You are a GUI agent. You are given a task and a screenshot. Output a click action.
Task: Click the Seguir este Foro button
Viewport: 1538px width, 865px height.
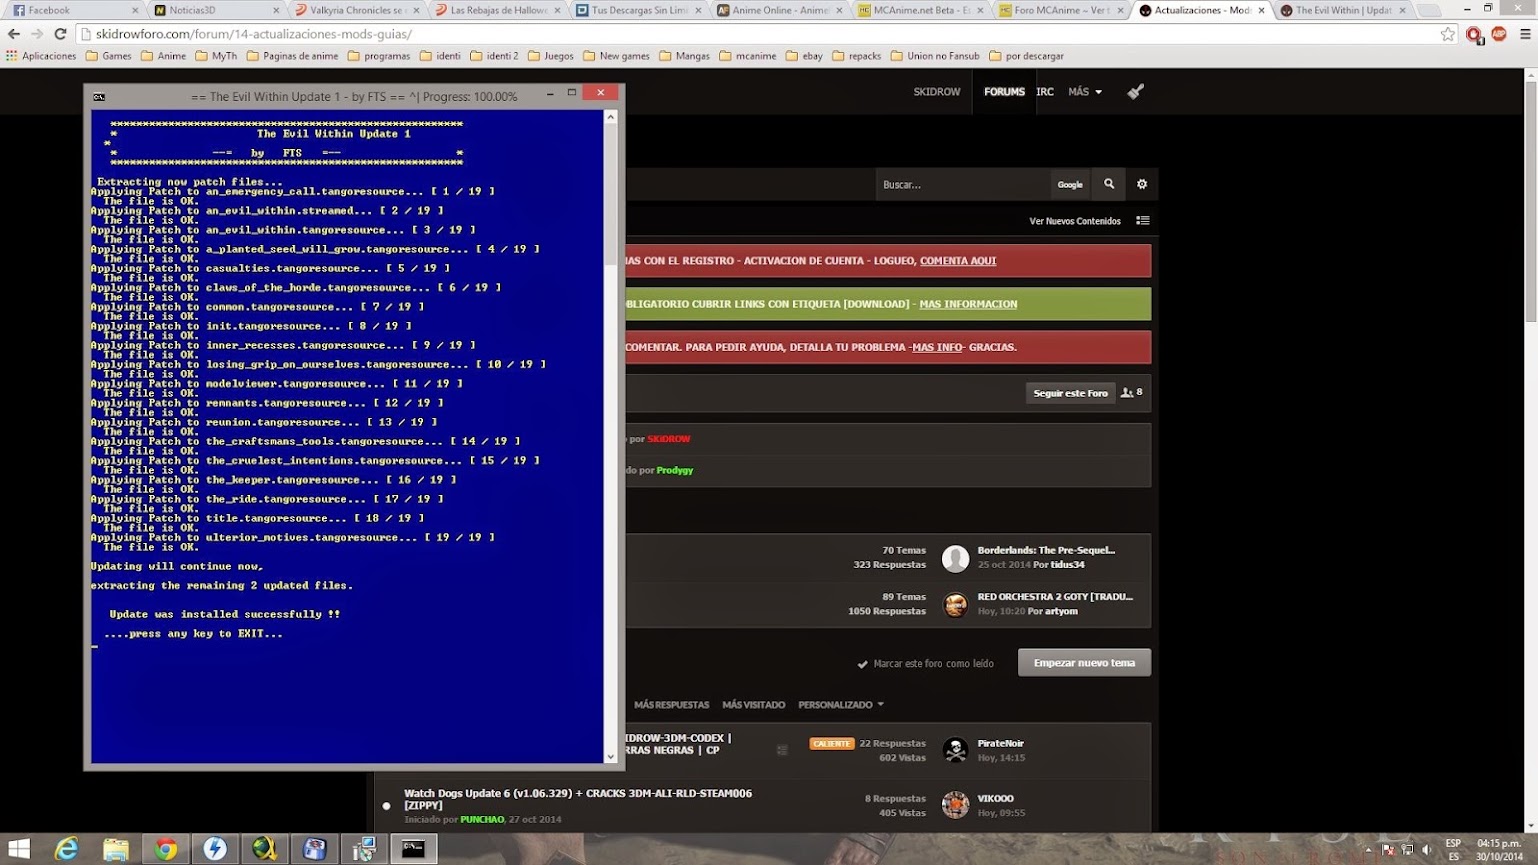[1070, 393]
